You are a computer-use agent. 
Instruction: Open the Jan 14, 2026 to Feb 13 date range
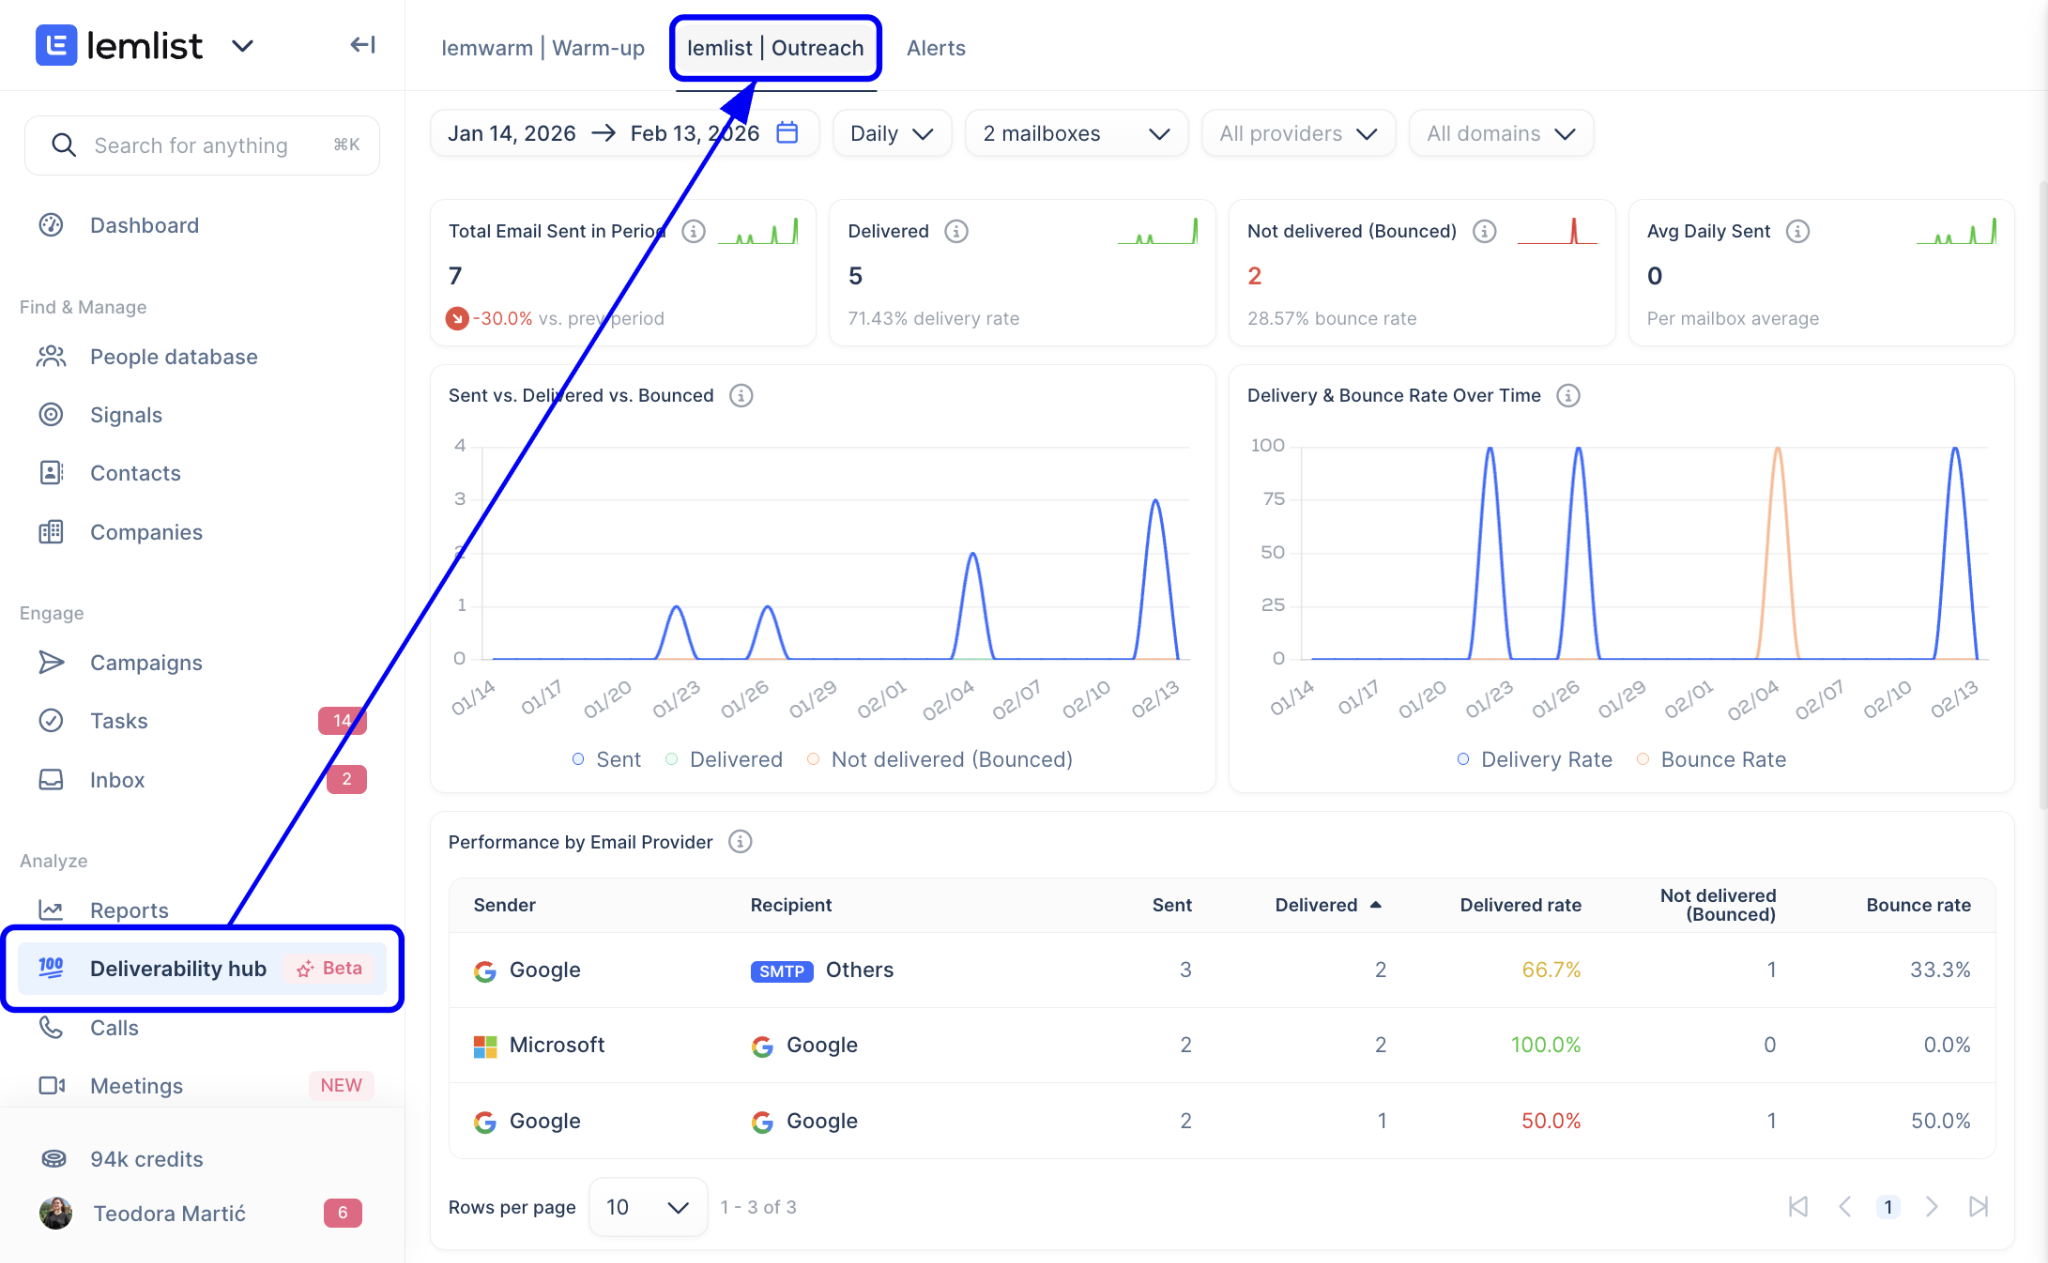click(623, 133)
